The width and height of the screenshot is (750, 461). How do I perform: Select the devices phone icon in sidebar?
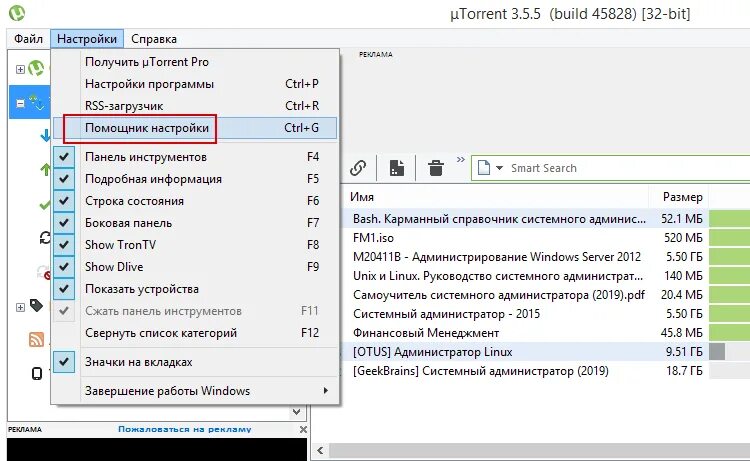point(37,373)
